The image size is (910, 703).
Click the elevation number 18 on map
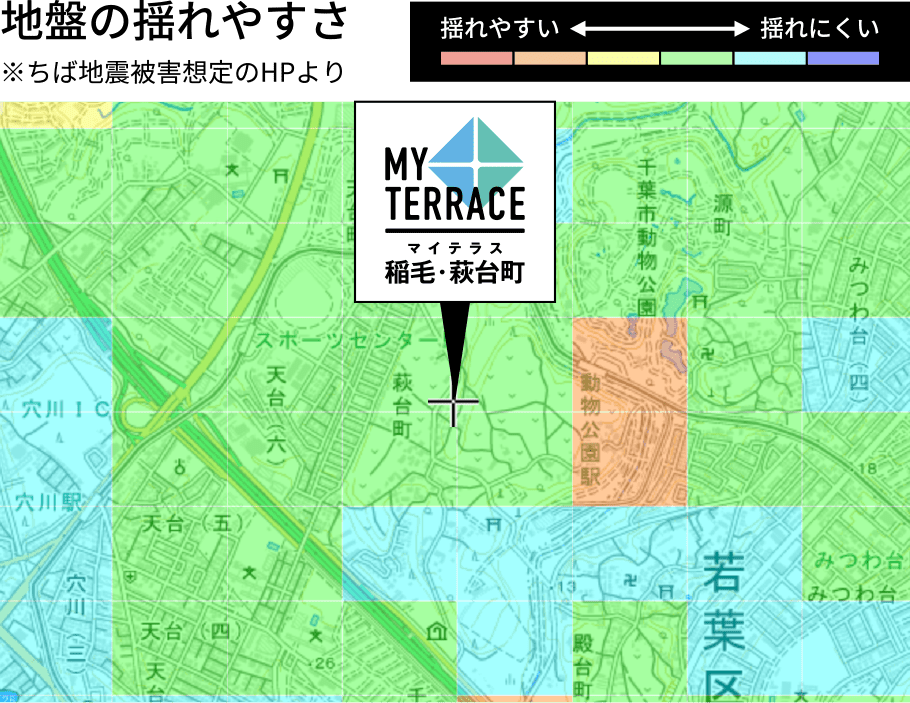[867, 468]
